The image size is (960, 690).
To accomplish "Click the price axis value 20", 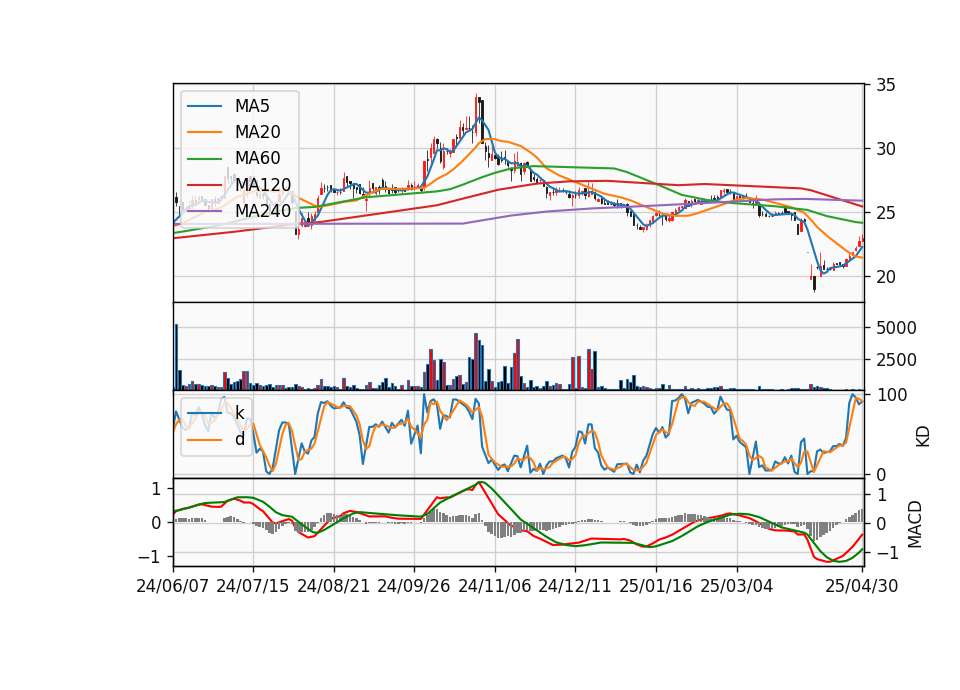I will [885, 277].
